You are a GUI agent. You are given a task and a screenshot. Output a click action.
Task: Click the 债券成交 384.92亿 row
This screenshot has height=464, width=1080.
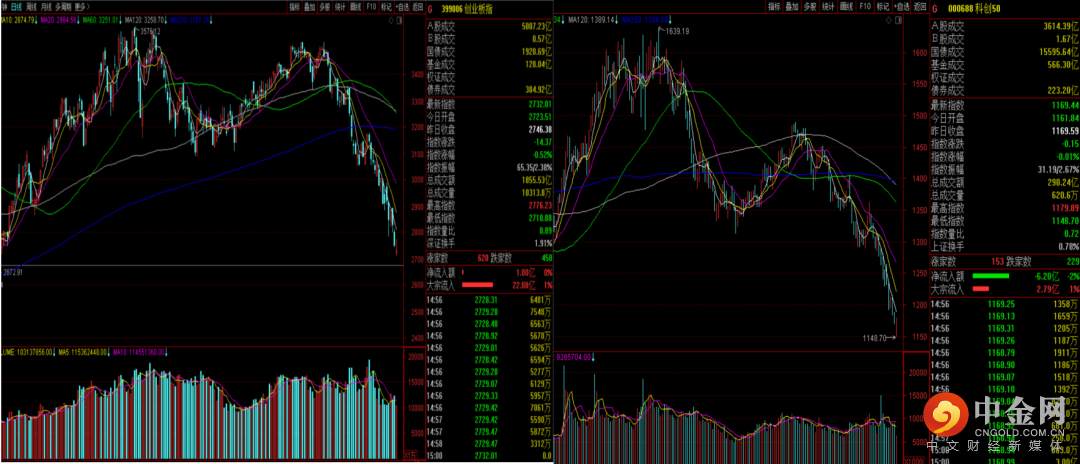[490, 89]
